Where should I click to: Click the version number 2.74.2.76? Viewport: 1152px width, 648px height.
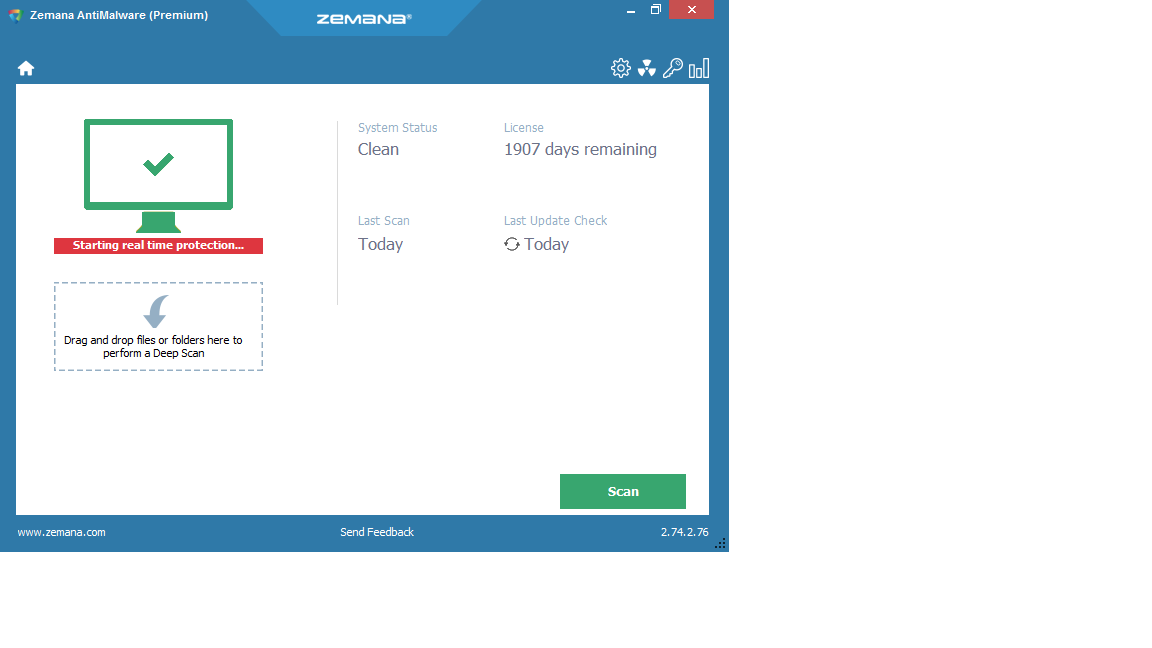point(685,532)
